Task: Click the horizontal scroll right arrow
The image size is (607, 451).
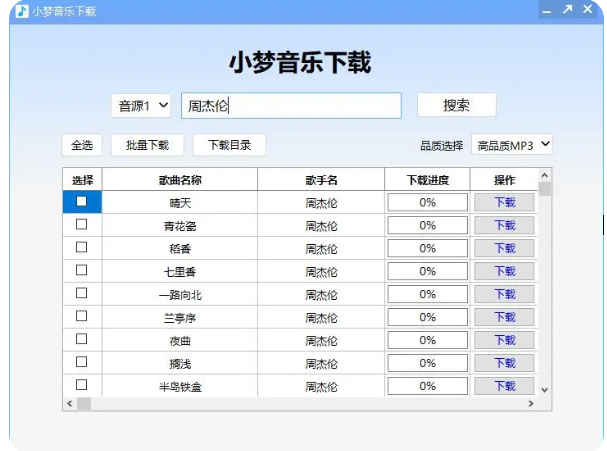Action: (531, 403)
